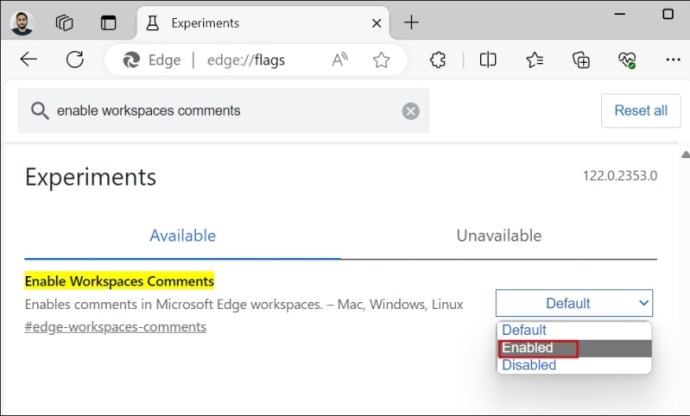
Task: Open the tab actions menu icon
Action: click(108, 22)
